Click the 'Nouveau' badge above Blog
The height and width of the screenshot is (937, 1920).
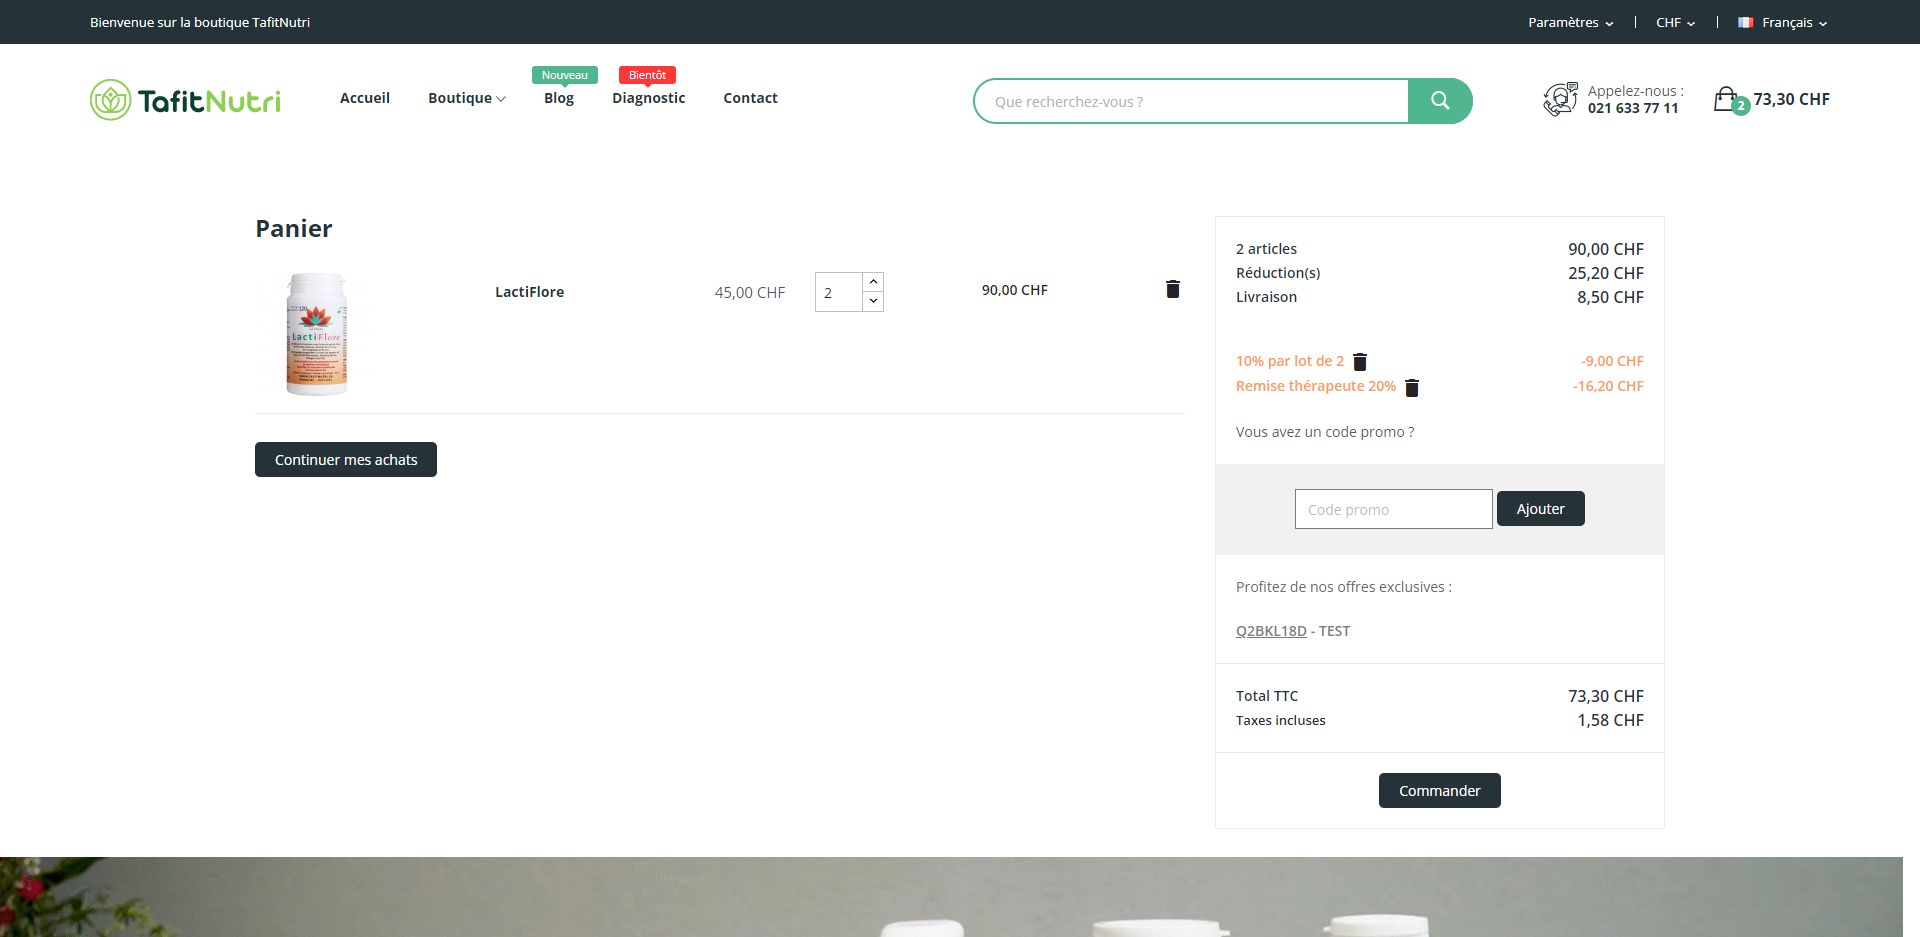(x=565, y=75)
